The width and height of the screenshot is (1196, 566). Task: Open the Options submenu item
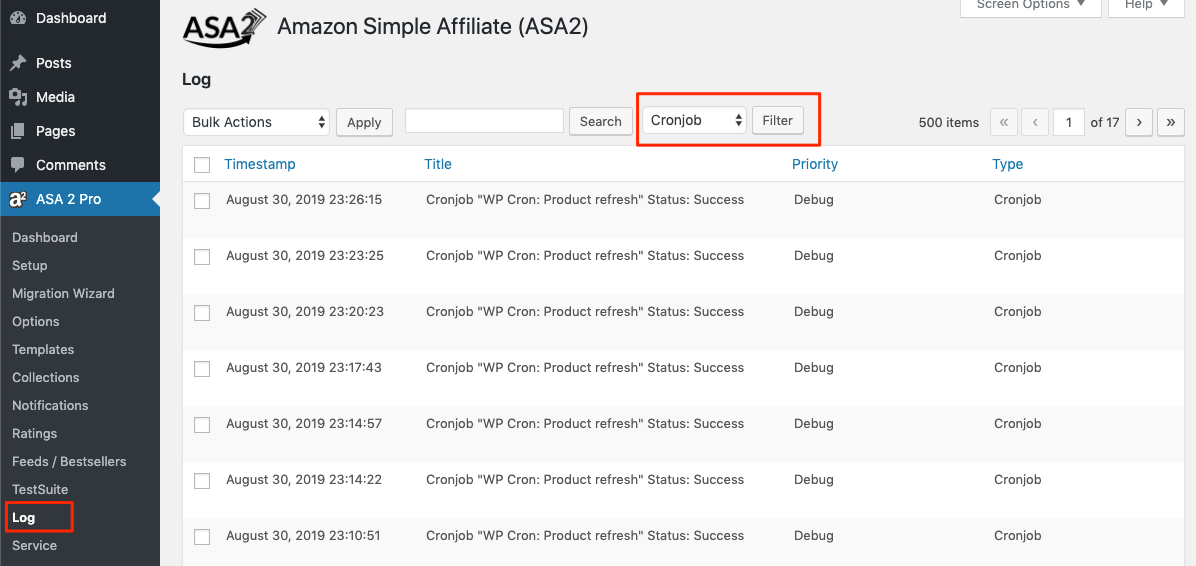point(36,322)
